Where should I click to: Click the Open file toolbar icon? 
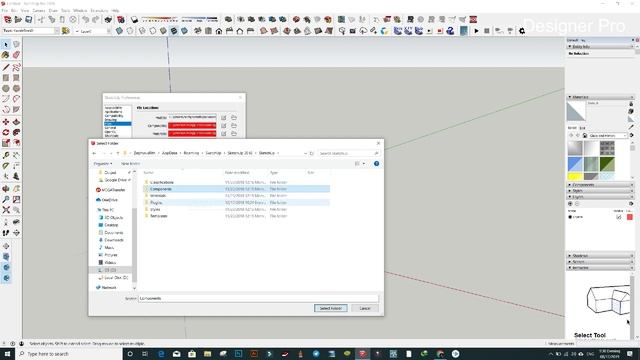18,19
